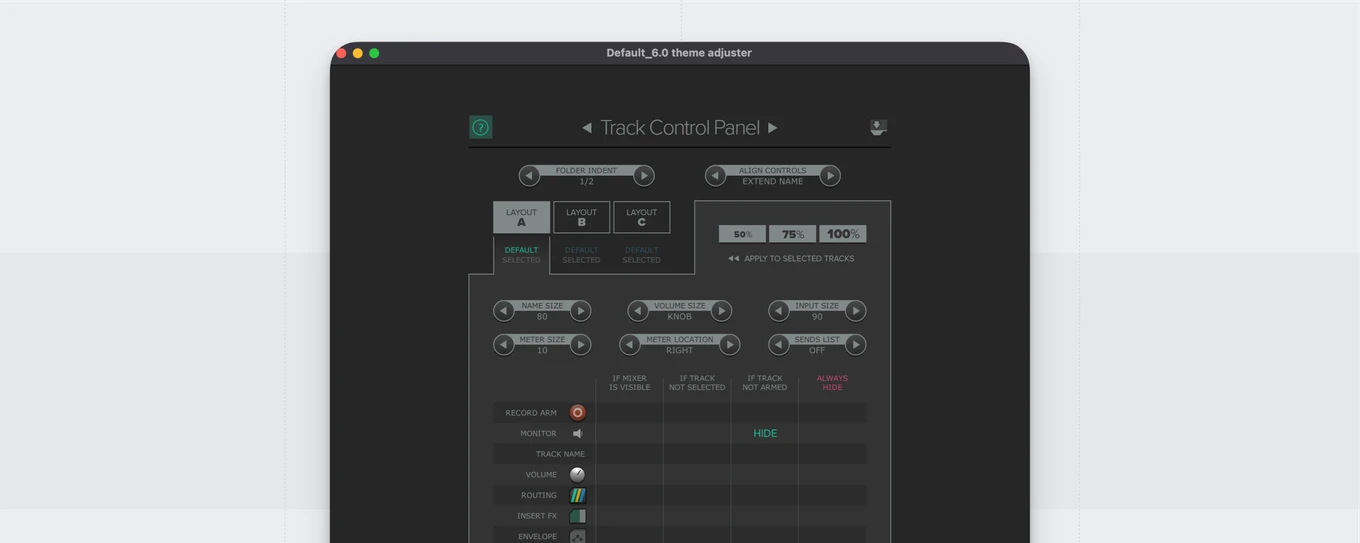This screenshot has width=1360, height=543.
Task: Click the IF MIXER IS VISIBLE column header
Action: (629, 383)
